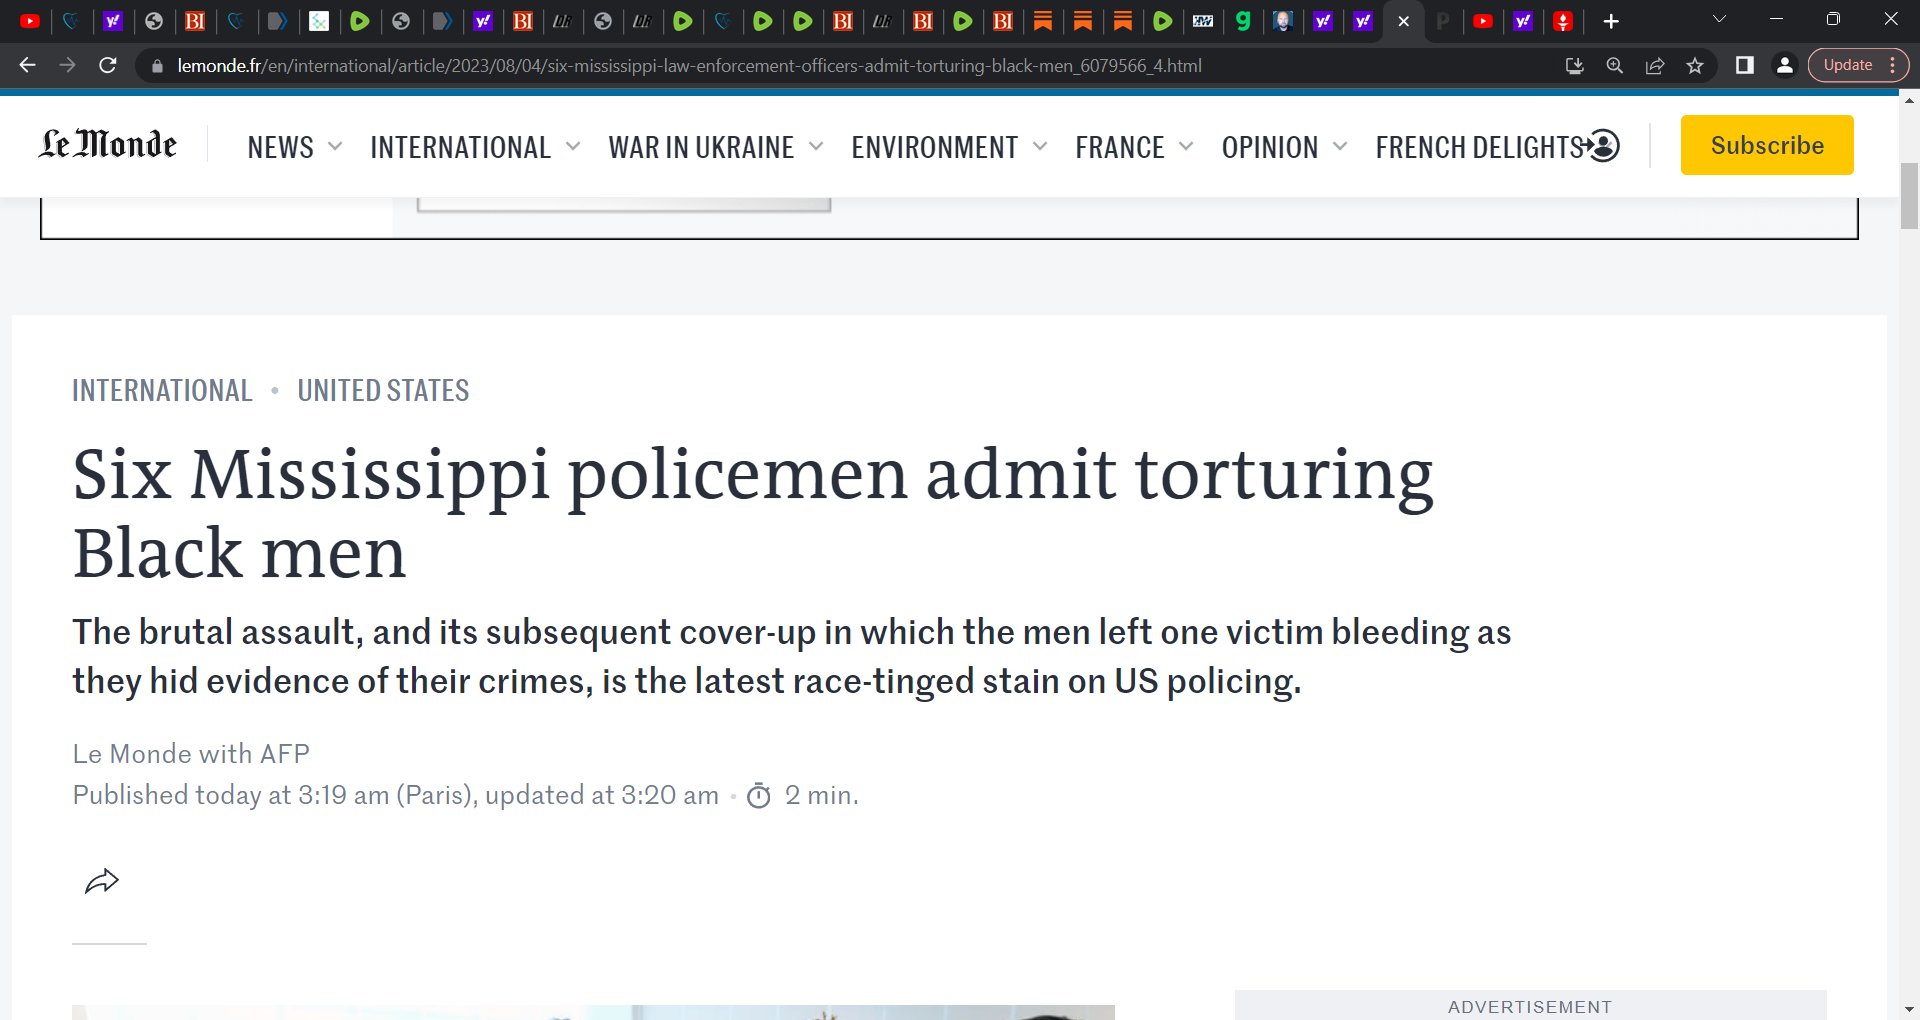Click the scrollbar down arrow
The width and height of the screenshot is (1920, 1020).
click(1909, 1010)
